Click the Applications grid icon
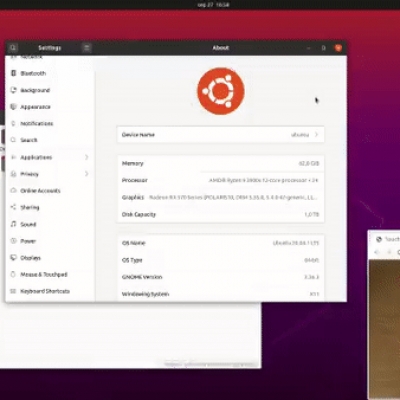 click(13, 157)
